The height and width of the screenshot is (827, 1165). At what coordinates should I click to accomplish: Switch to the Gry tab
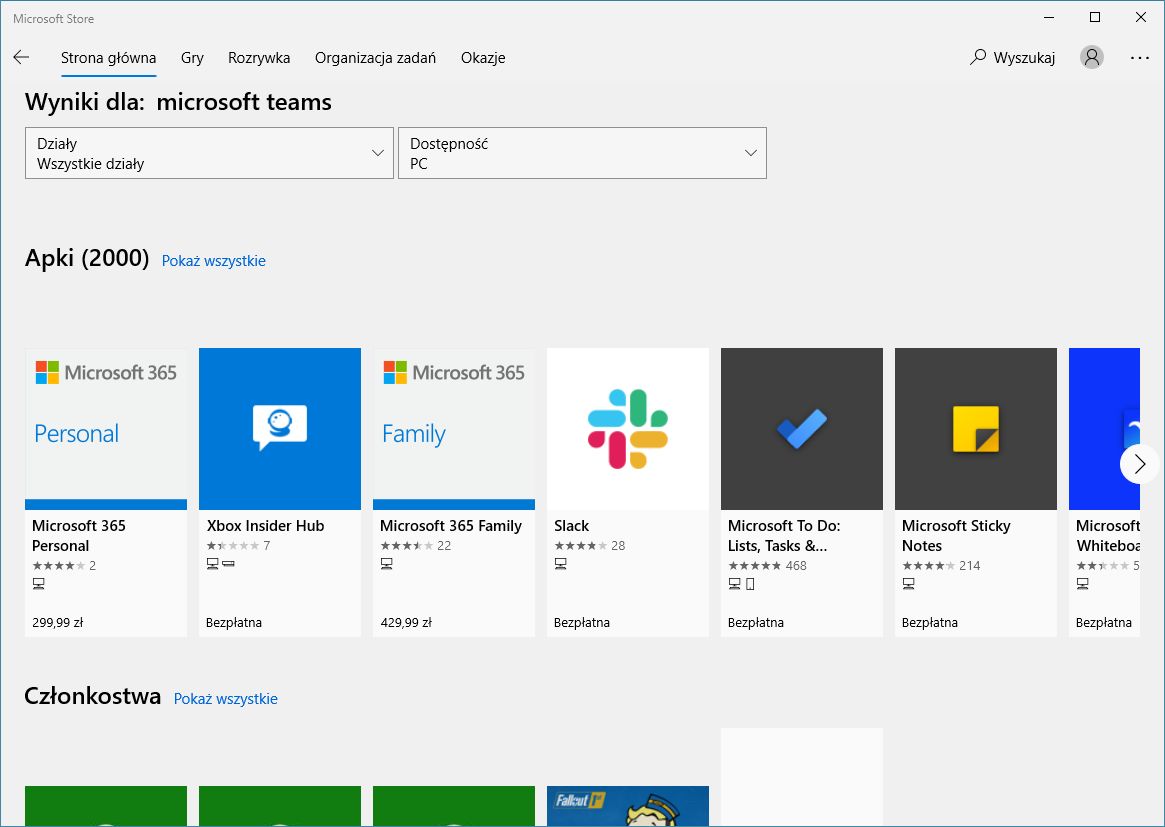192,58
